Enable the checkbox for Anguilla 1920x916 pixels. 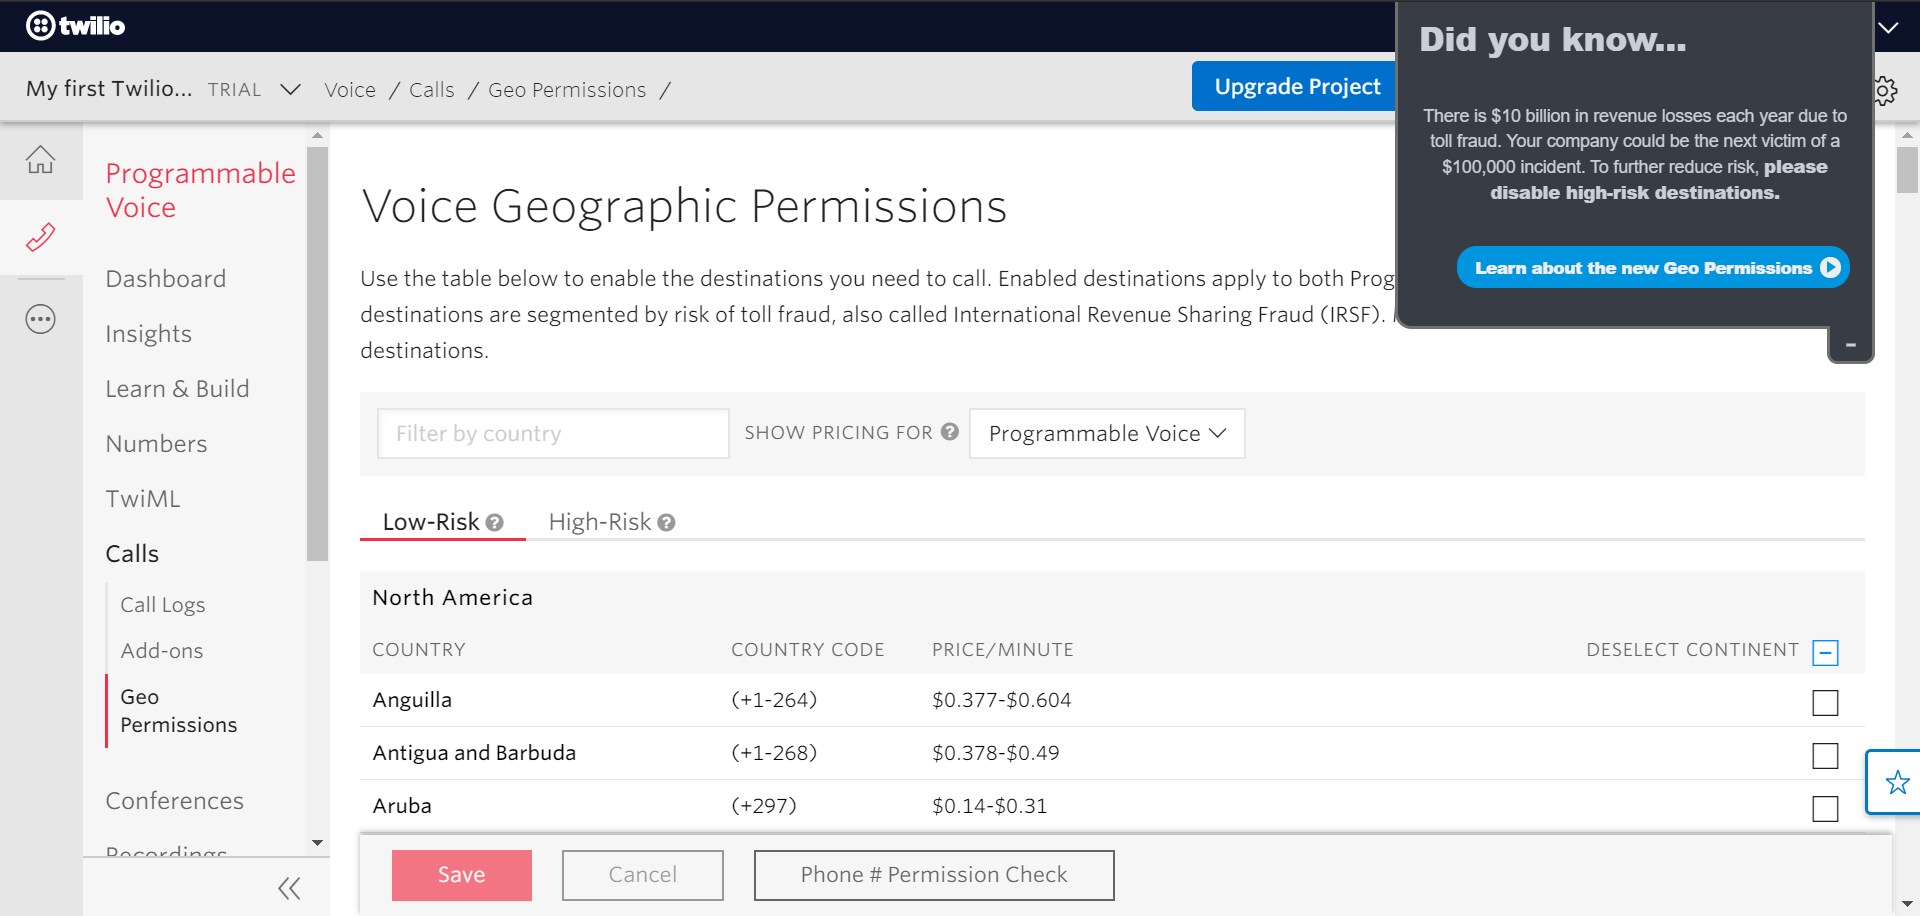pyautogui.click(x=1827, y=703)
